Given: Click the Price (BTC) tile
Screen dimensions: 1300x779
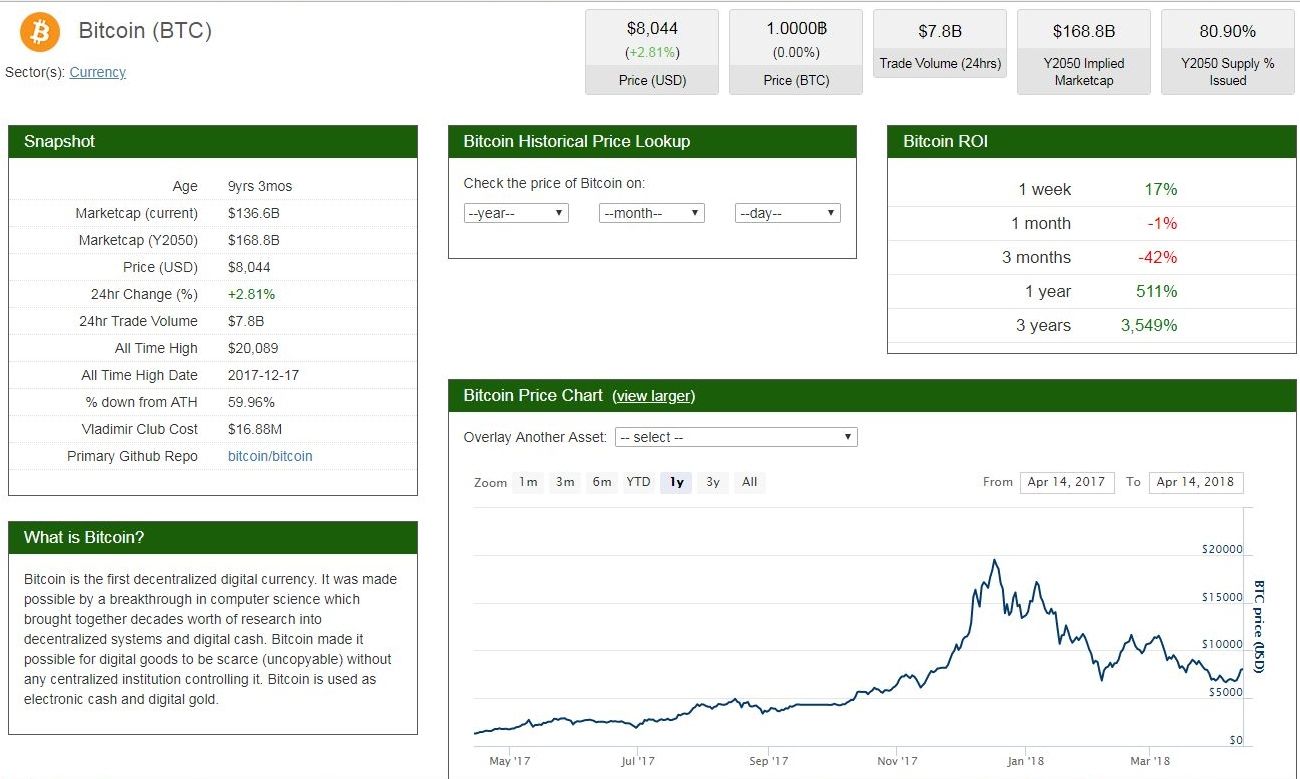Looking at the screenshot, I should 796,52.
